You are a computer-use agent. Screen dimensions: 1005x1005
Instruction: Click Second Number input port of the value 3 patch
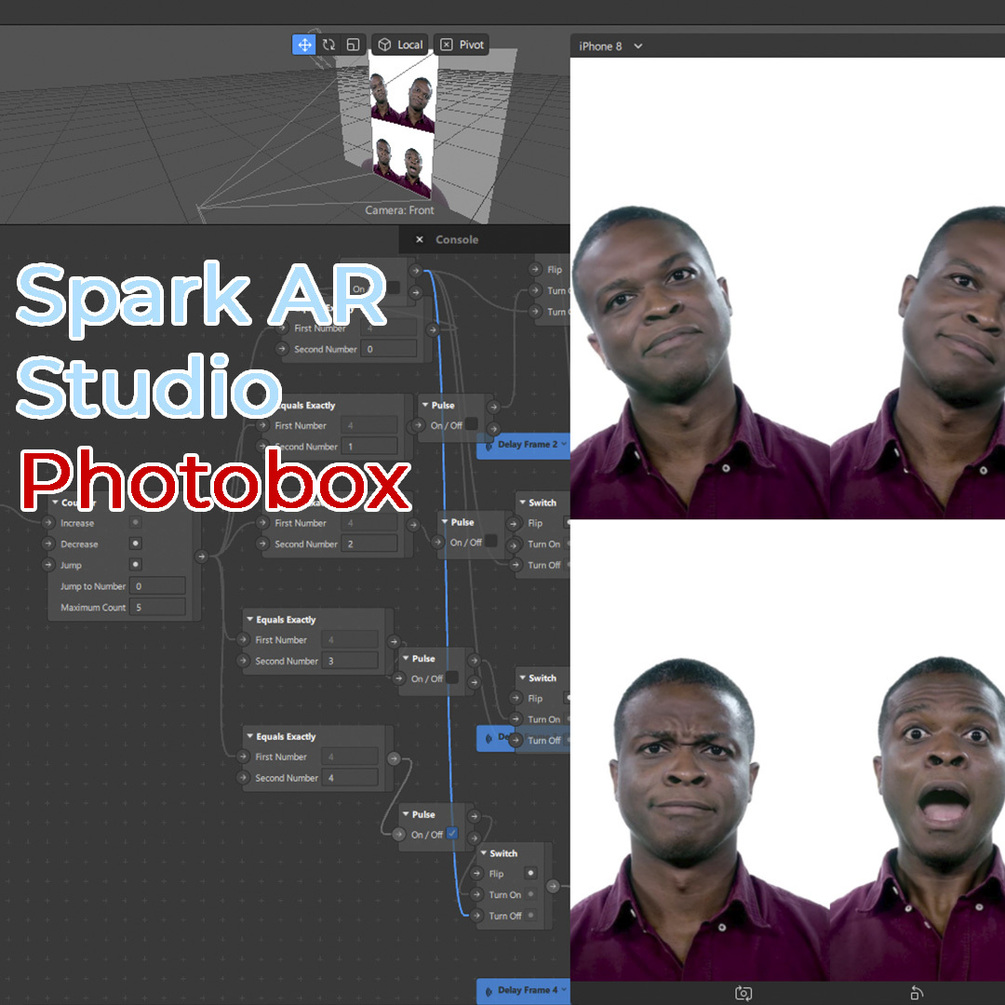[x=243, y=661]
